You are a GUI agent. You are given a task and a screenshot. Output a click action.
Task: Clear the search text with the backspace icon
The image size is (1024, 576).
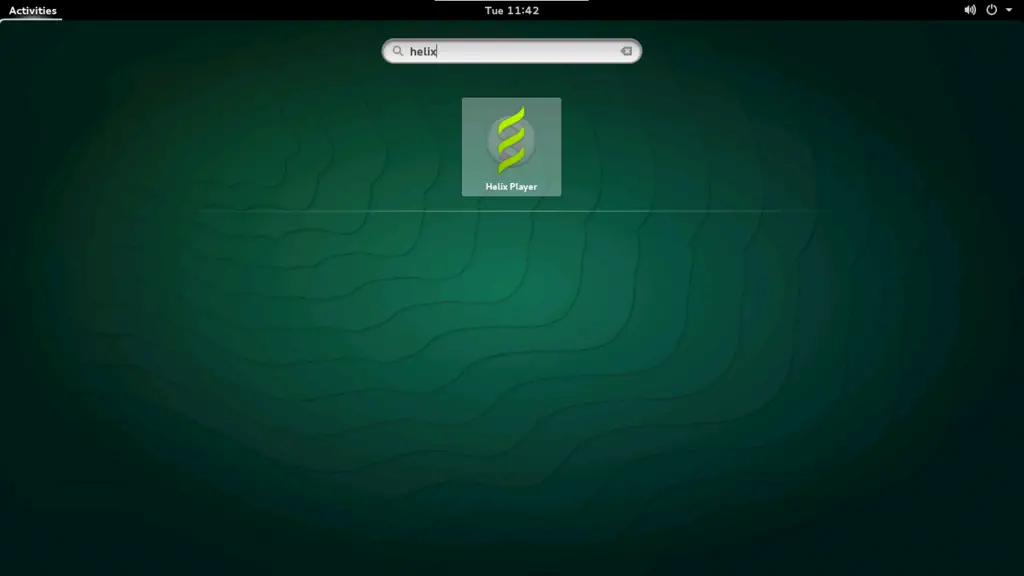626,51
